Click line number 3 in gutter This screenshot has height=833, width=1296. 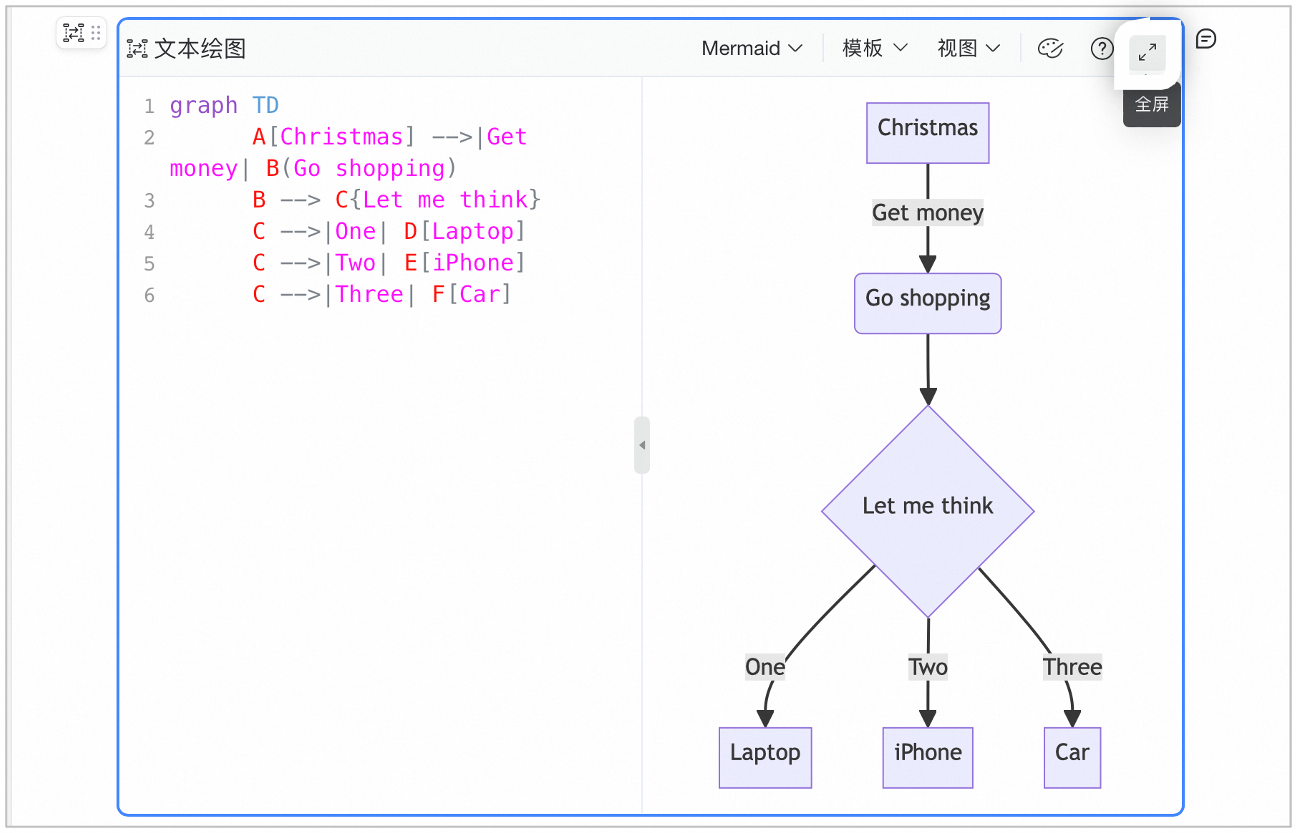(x=149, y=201)
